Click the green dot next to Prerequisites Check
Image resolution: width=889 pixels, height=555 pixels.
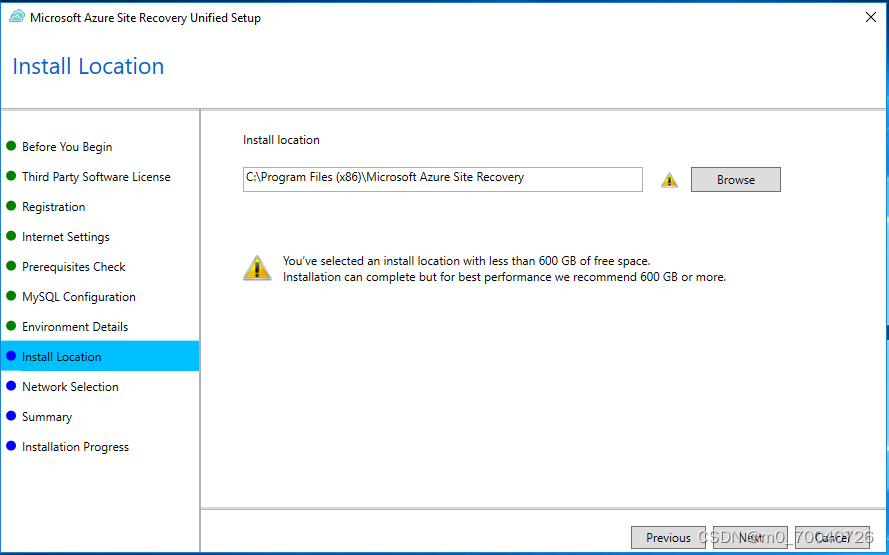coord(11,266)
